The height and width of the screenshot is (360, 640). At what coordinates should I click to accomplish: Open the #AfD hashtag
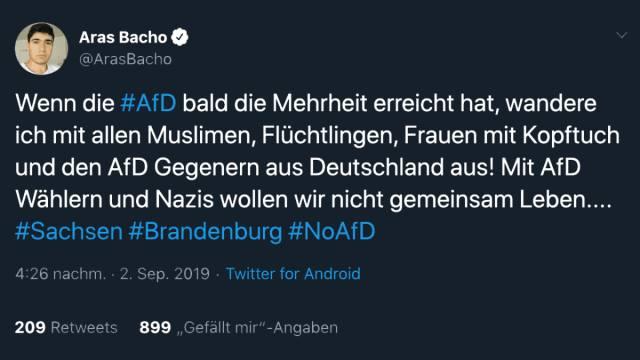(x=149, y=103)
